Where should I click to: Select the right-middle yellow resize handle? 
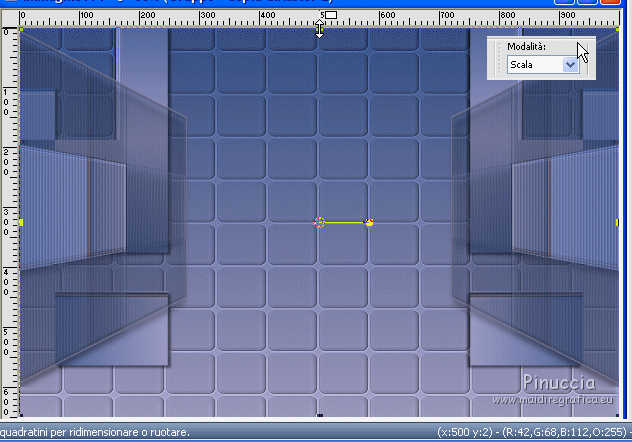[x=617, y=222]
